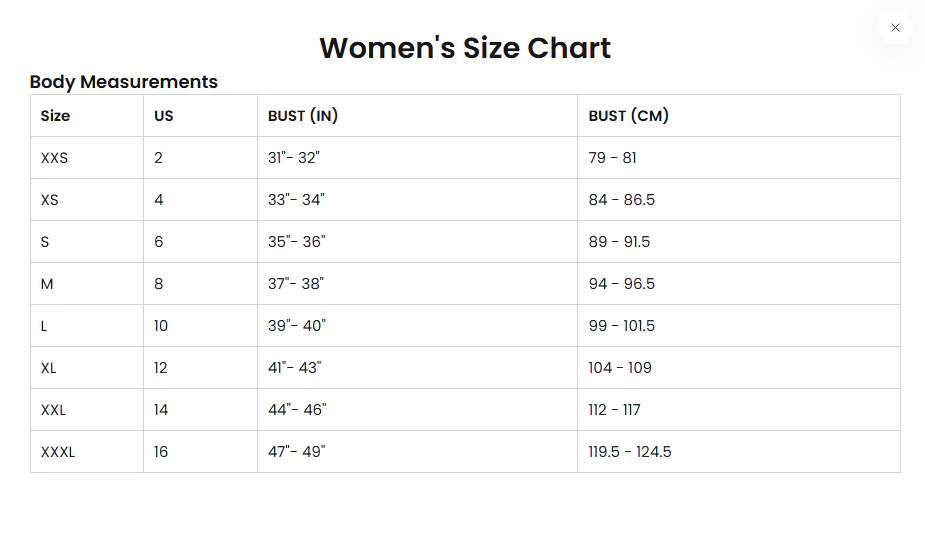The image size is (925, 560).
Task: Select the M size cell
Action: [47, 284]
